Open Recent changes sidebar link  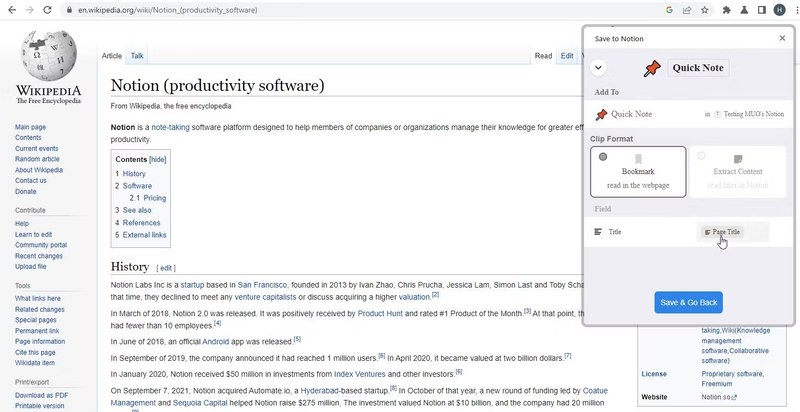point(39,256)
